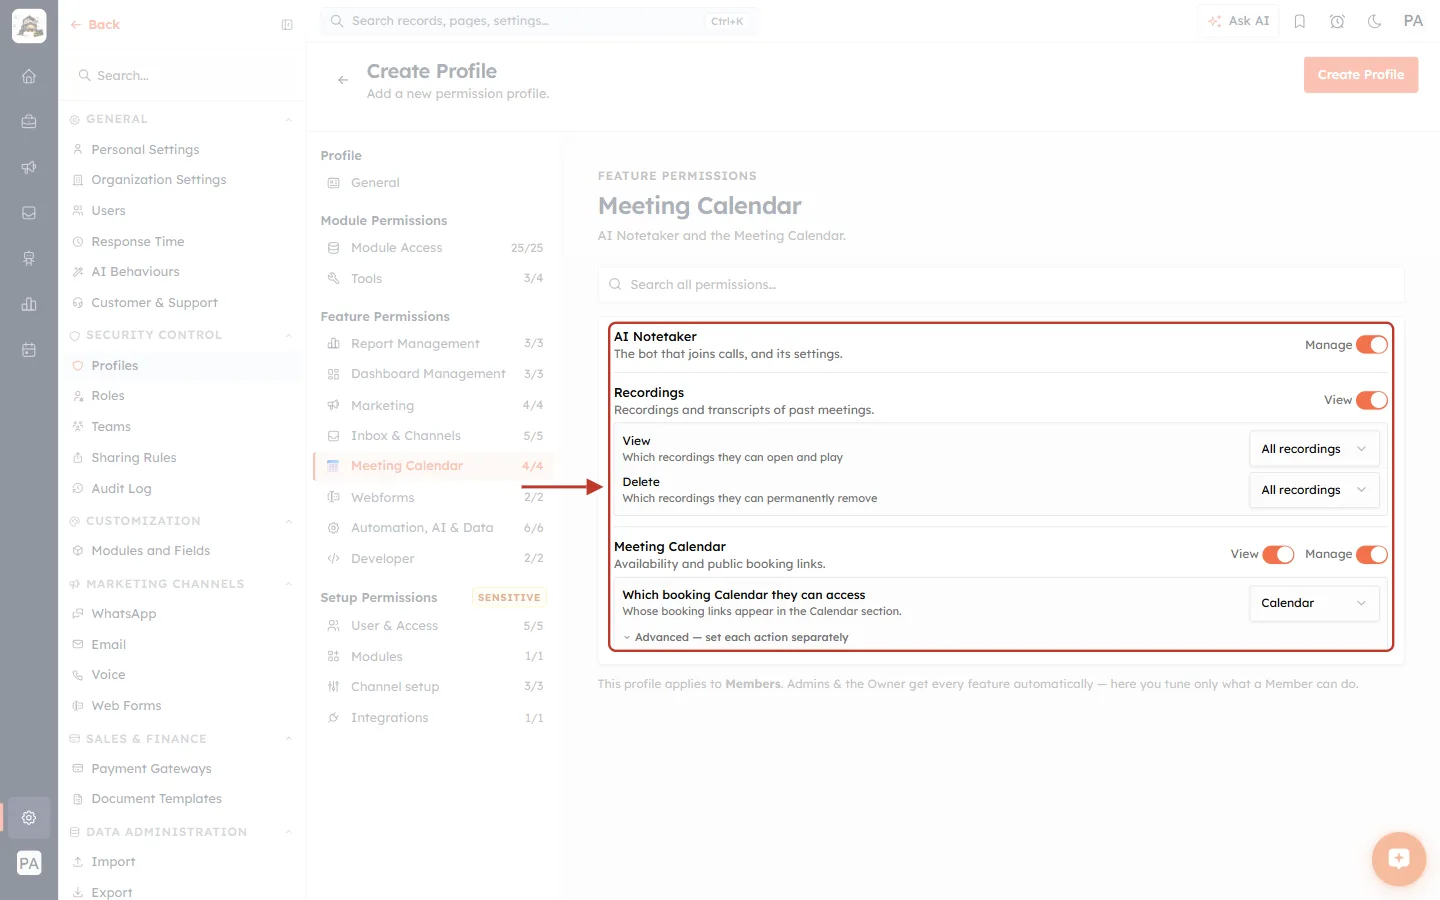Open the chat widget button at bottom right
Screen dimensions: 1440x900
(1398, 858)
